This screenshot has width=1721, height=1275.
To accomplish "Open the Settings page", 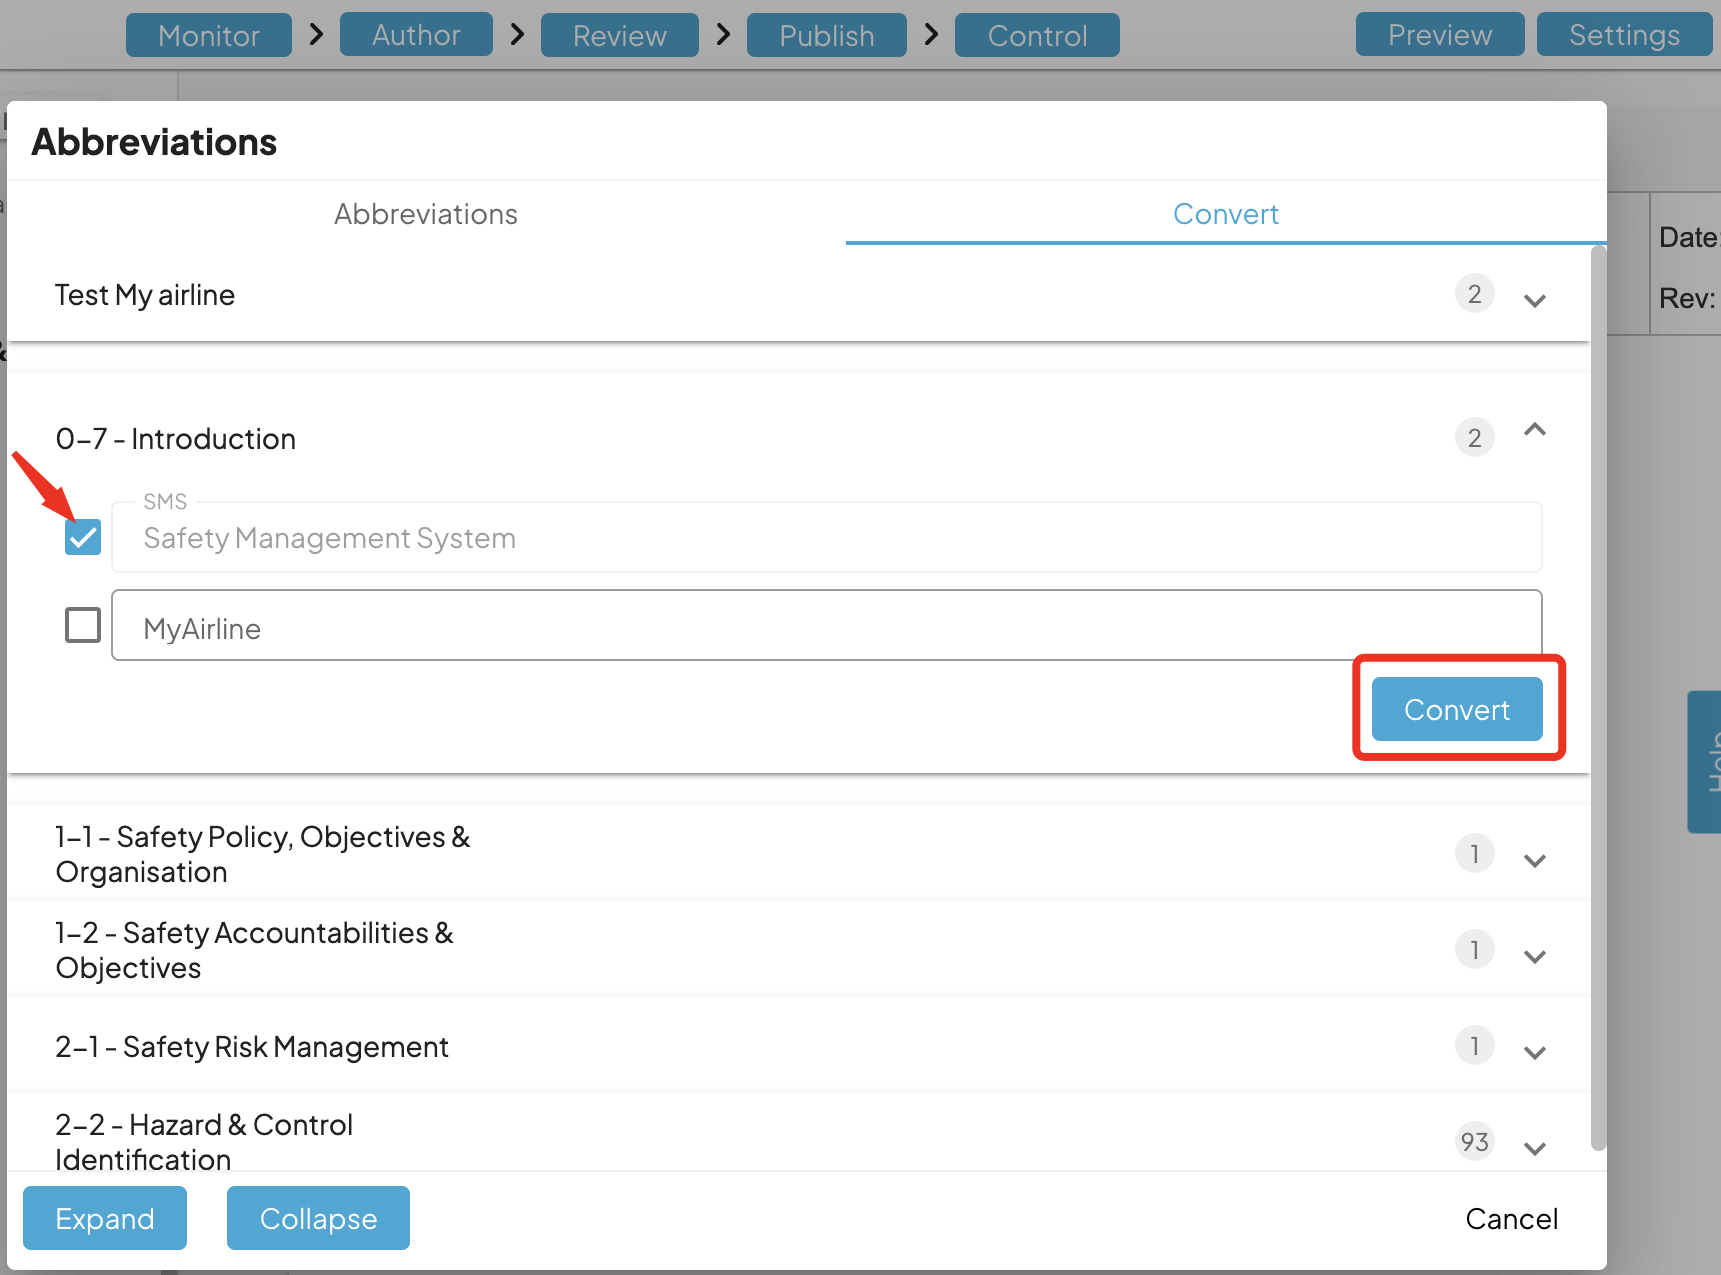I will click(1624, 35).
